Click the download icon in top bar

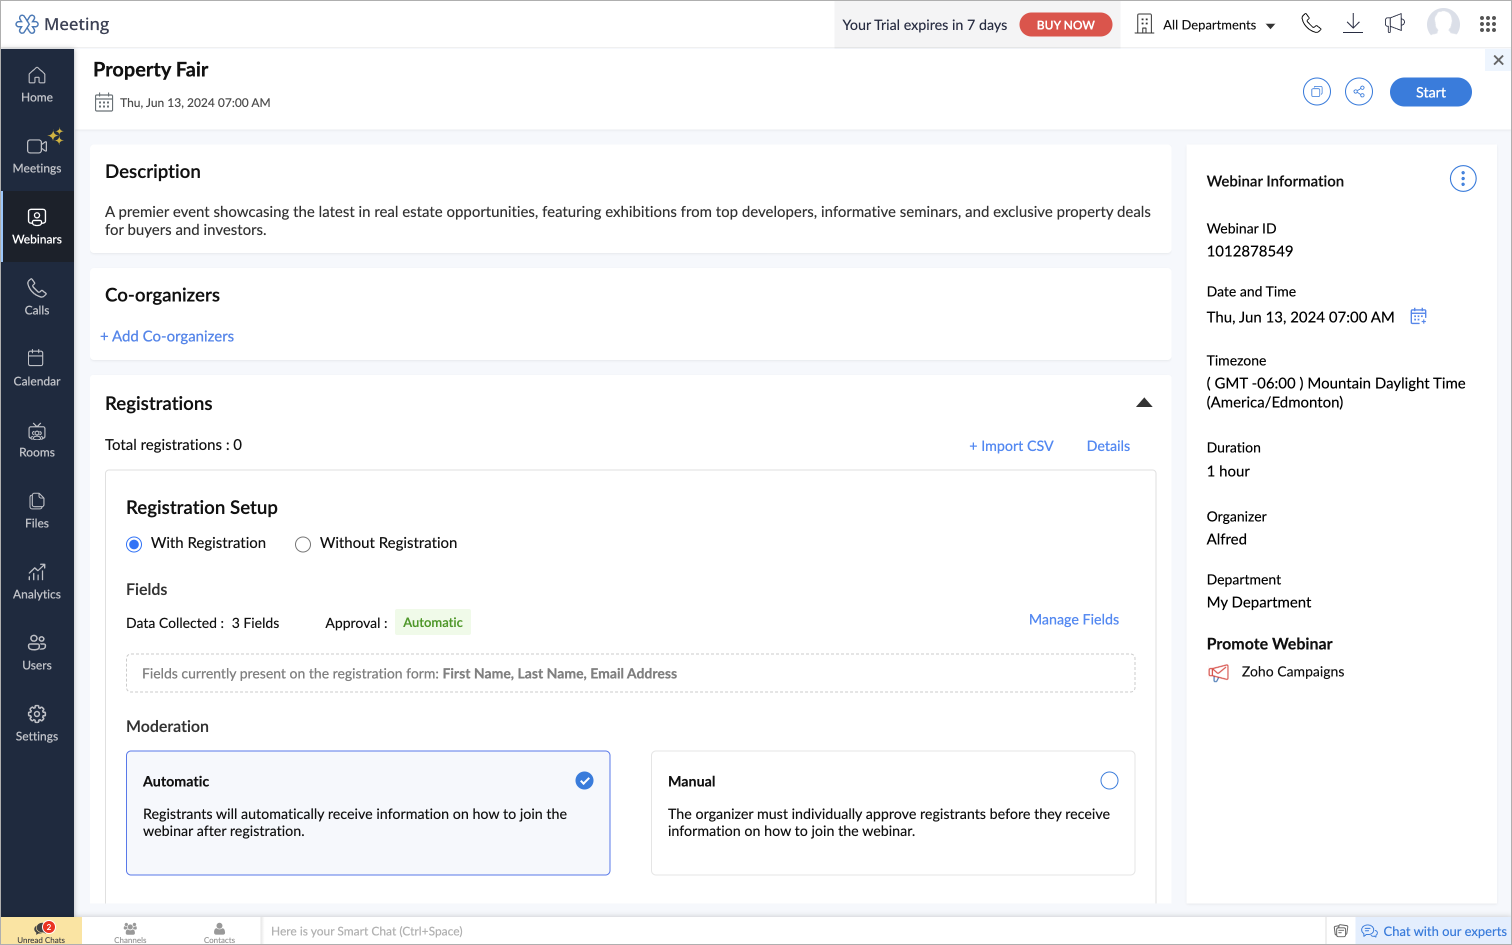1352,24
